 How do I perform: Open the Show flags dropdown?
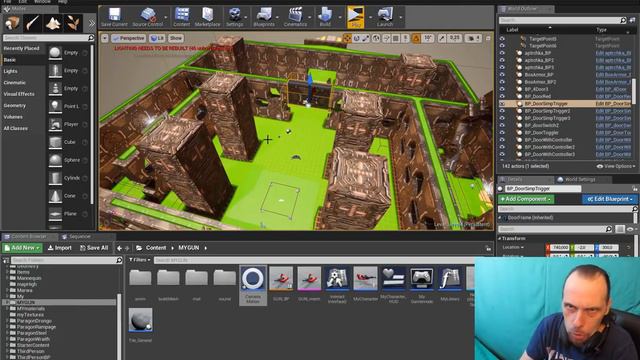tap(176, 38)
